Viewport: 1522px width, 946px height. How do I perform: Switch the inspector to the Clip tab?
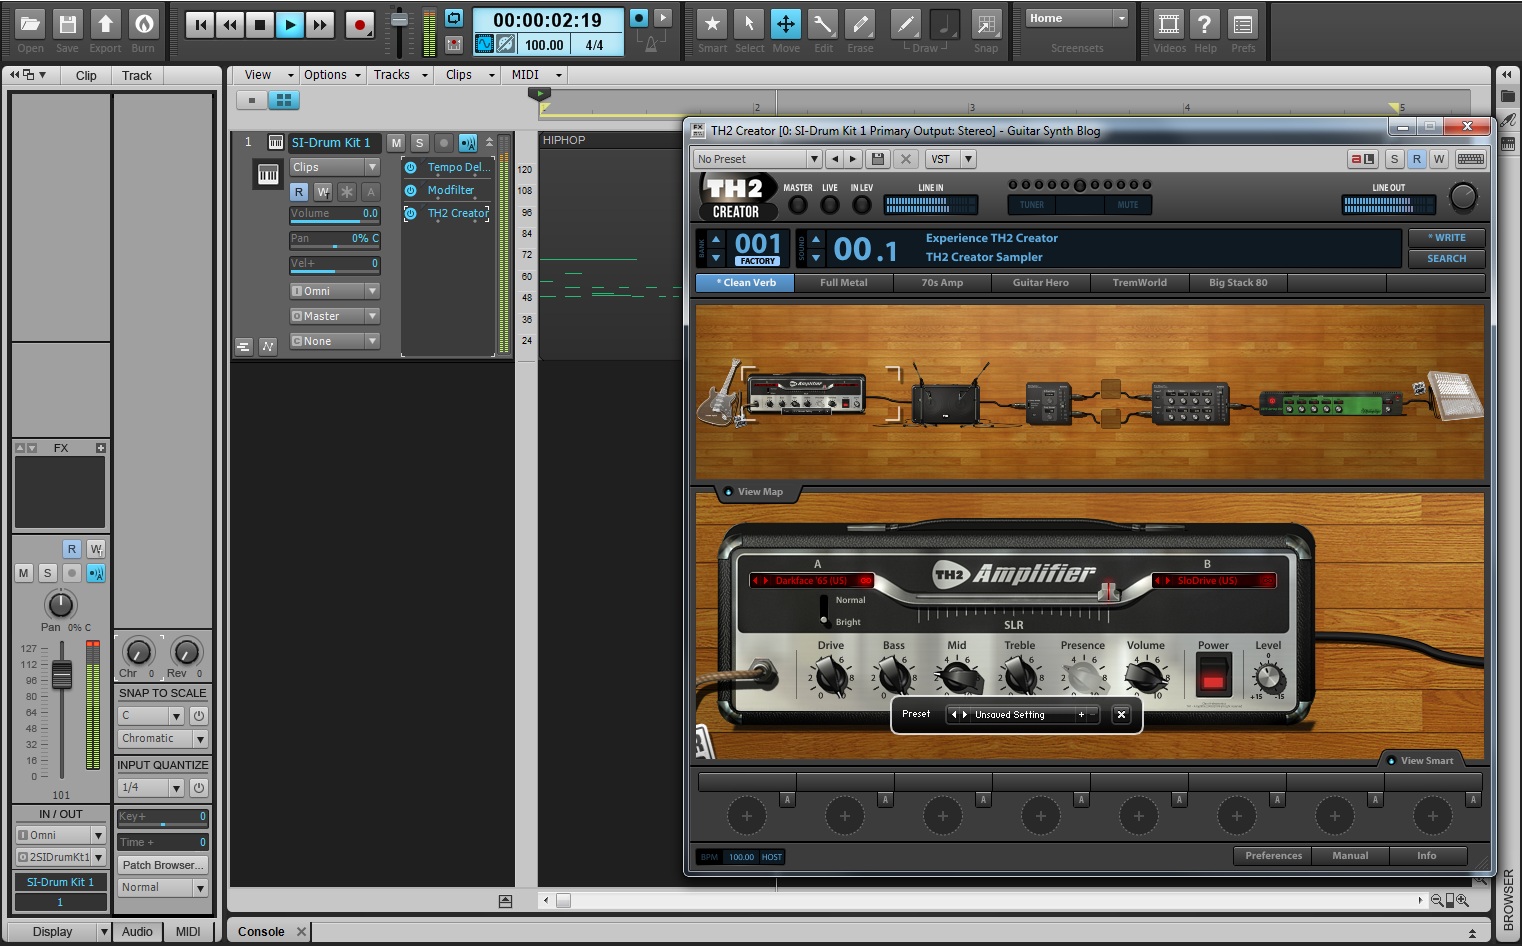[x=86, y=76]
